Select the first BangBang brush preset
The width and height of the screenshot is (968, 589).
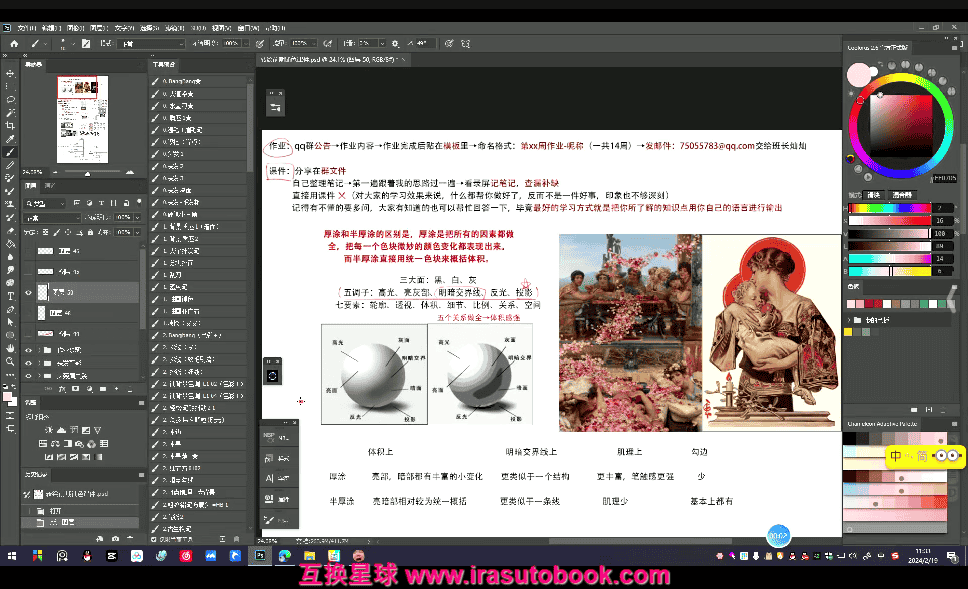pyautogui.click(x=199, y=81)
